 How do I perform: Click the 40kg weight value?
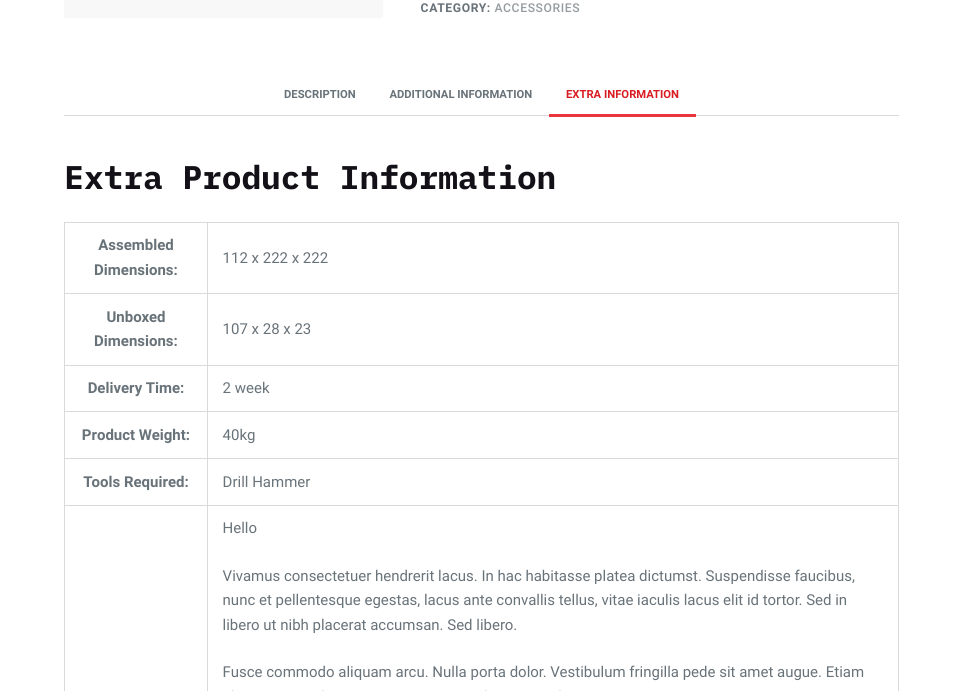[239, 435]
